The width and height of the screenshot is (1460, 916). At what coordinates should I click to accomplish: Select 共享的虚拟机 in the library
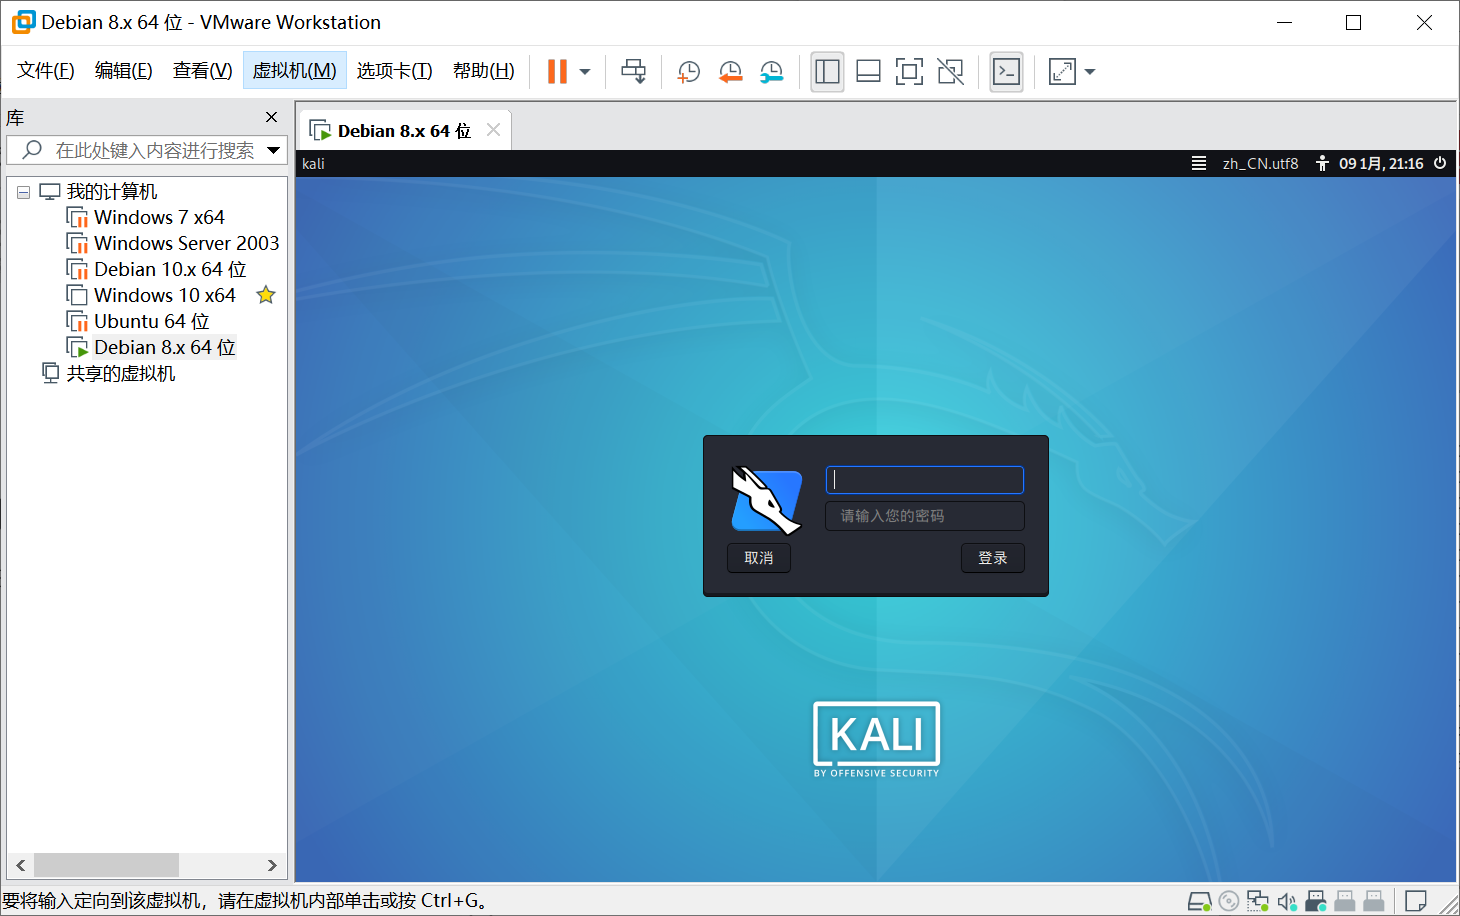pos(121,373)
